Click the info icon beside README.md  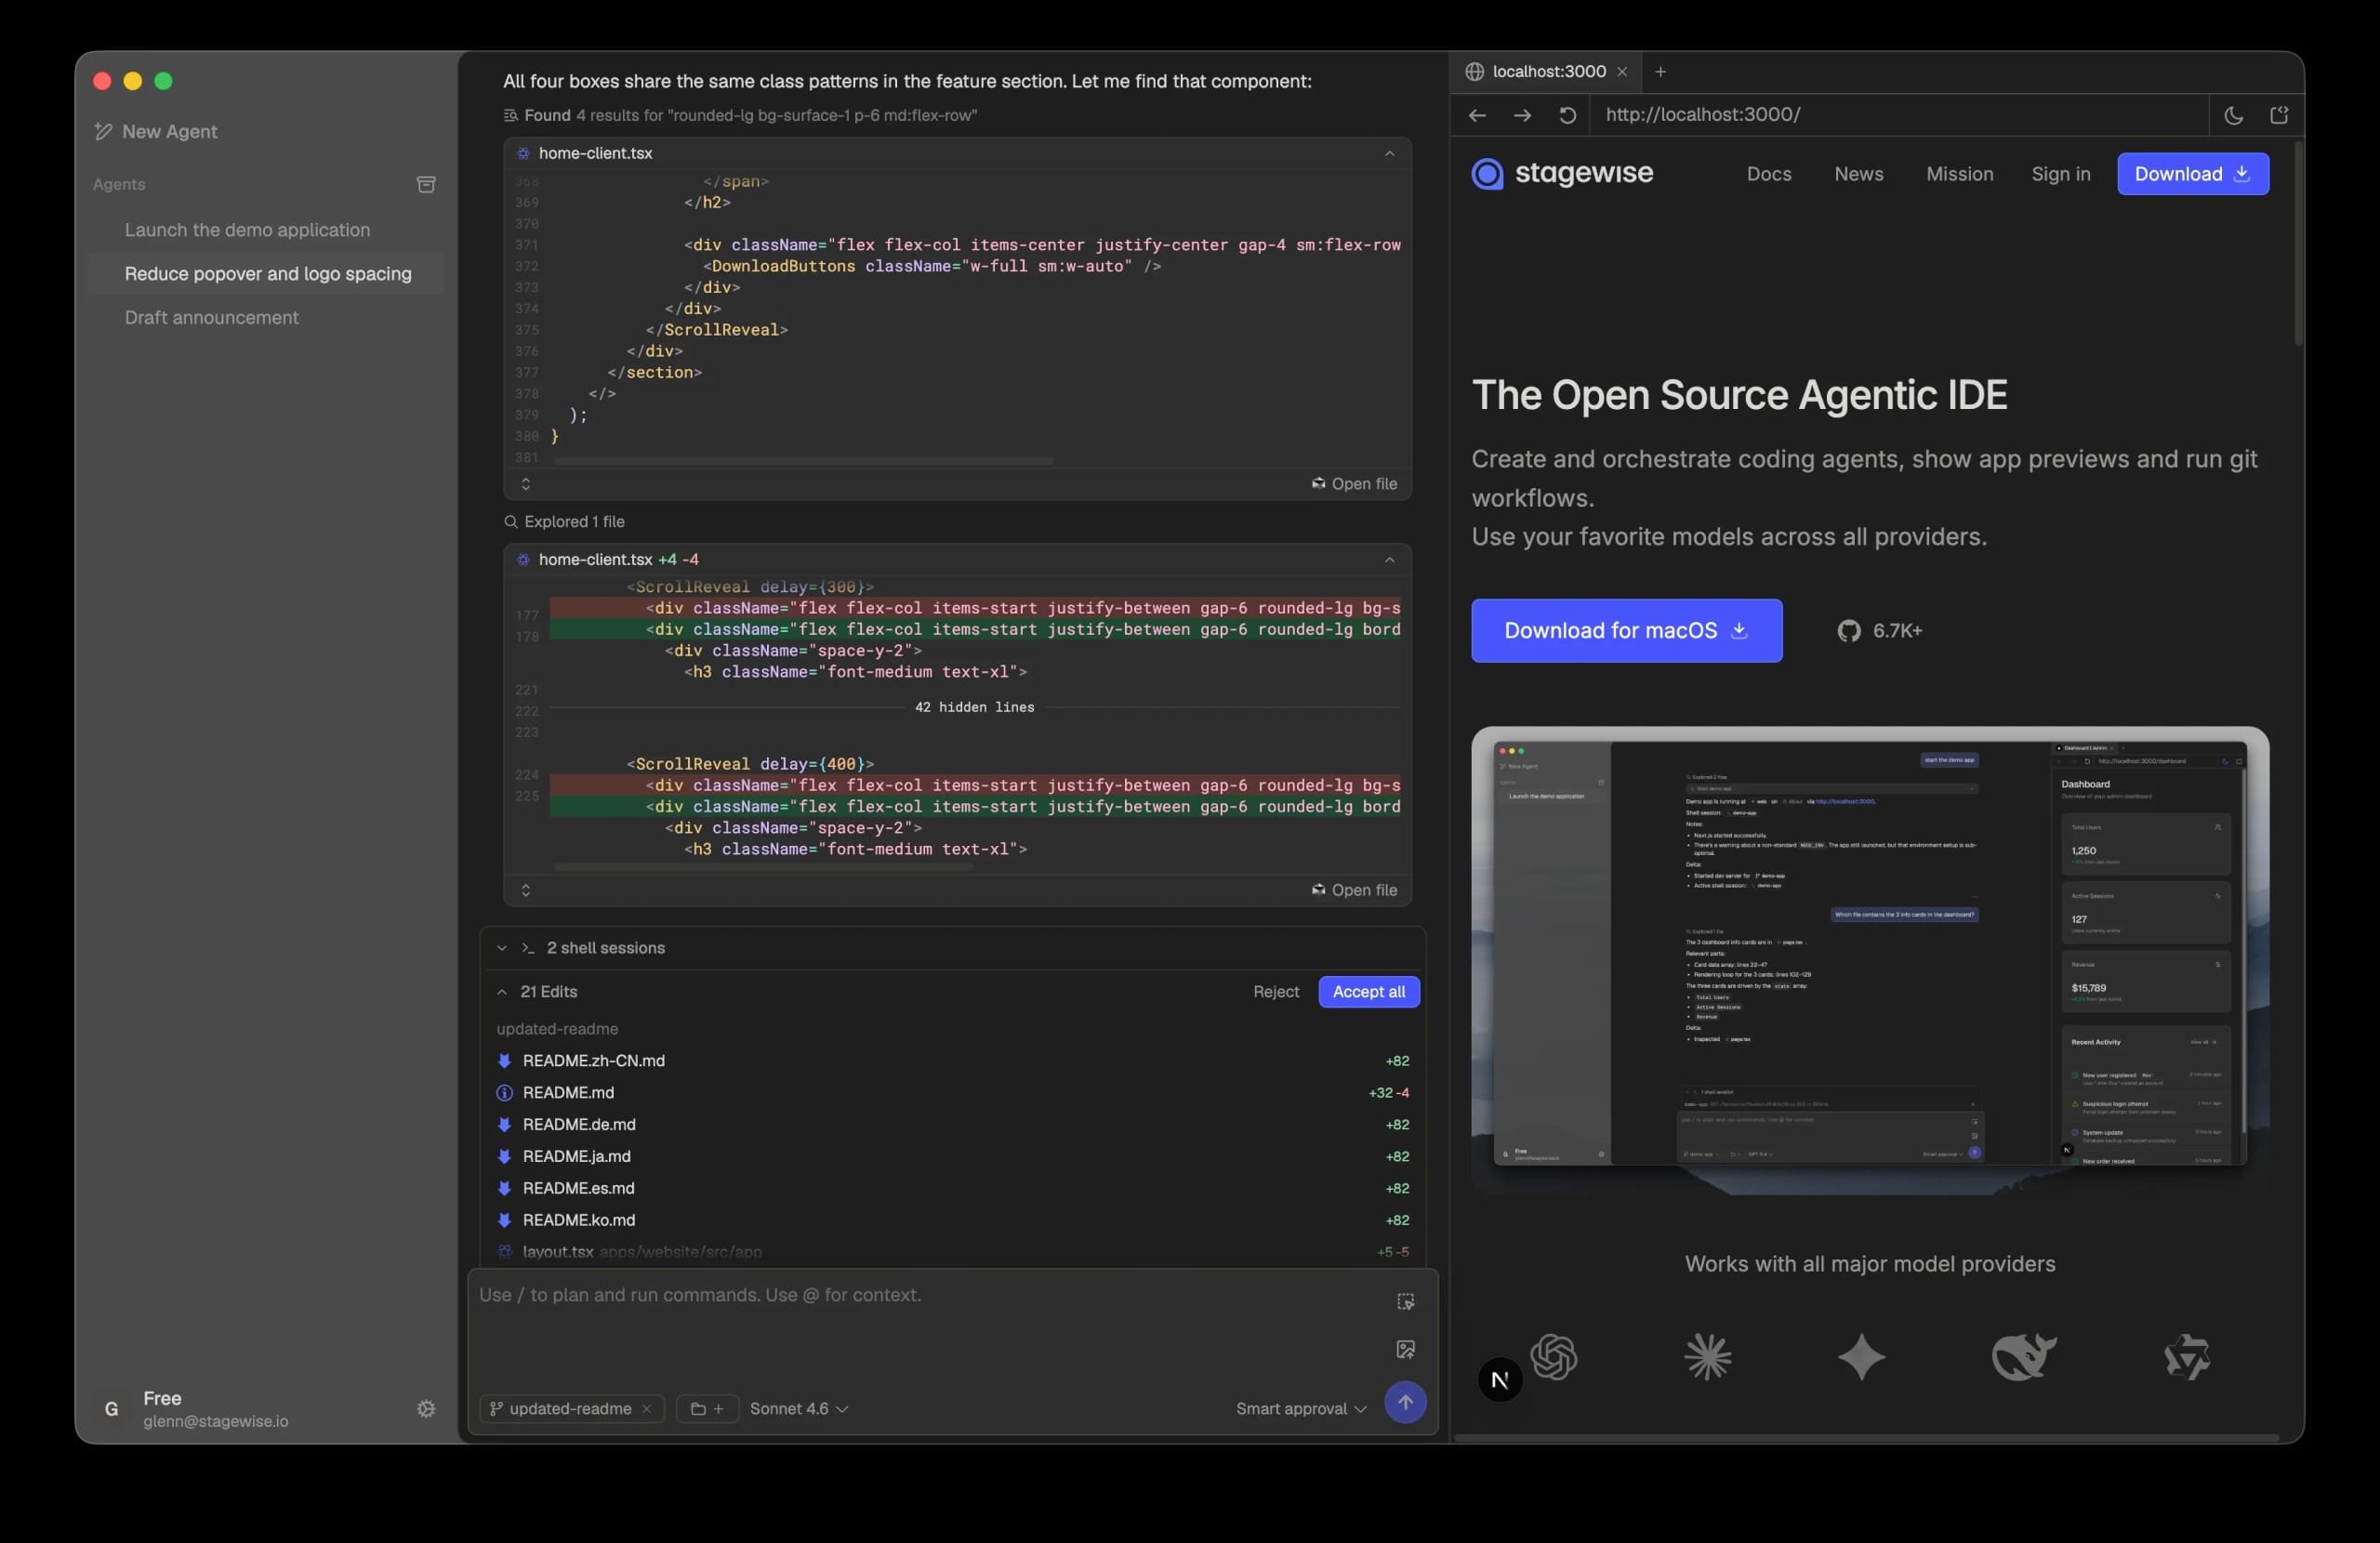505,1093
